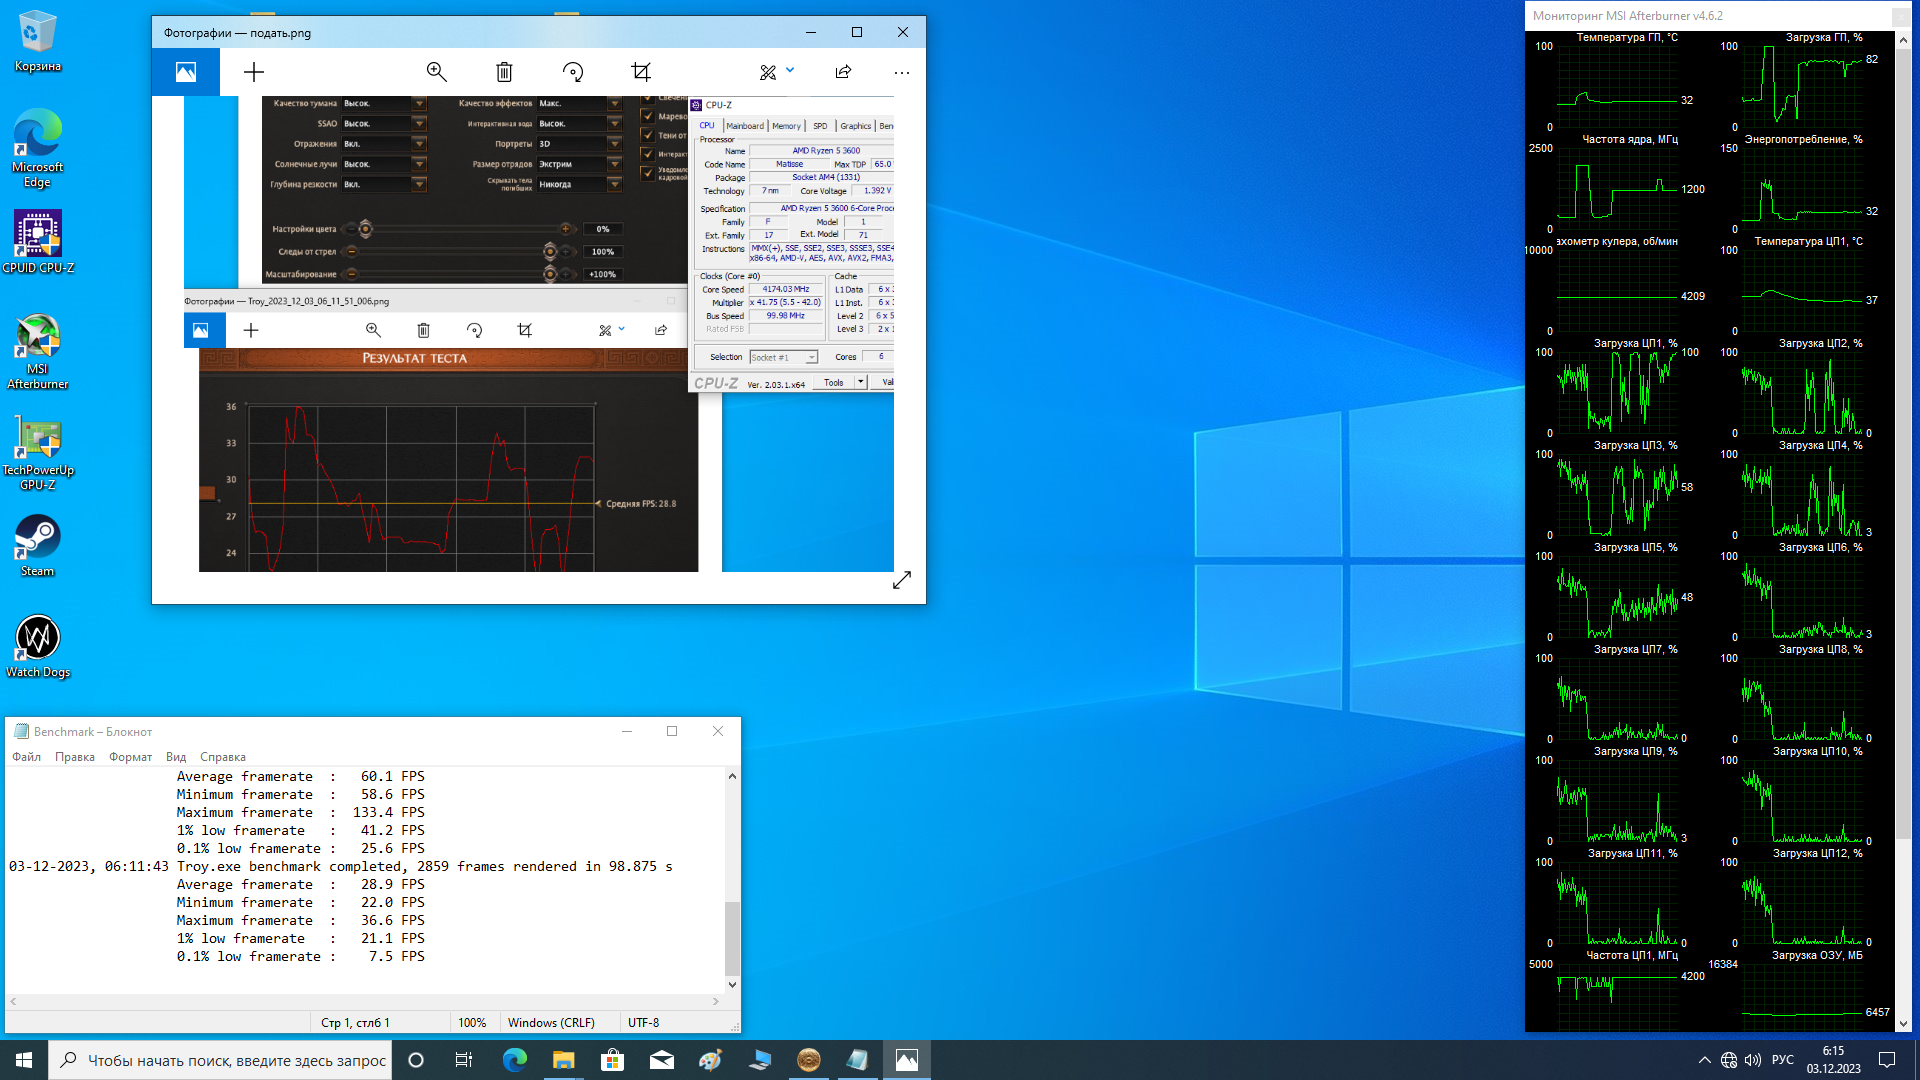Viewport: 1920px width, 1080px height.
Task: Select the crop tool in Photos
Action: coord(641,72)
